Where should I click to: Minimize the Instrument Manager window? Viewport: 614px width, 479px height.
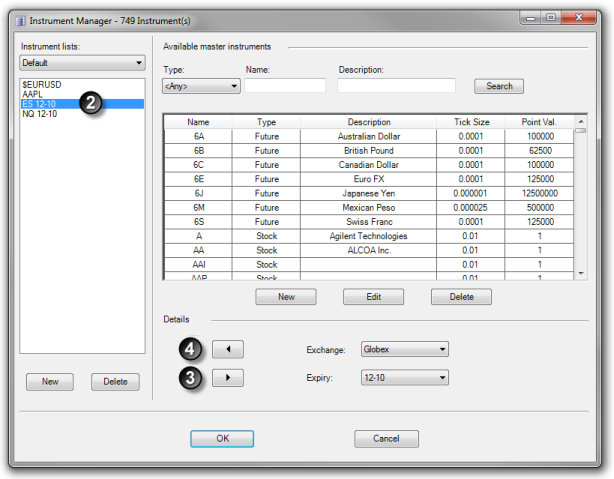tap(531, 18)
